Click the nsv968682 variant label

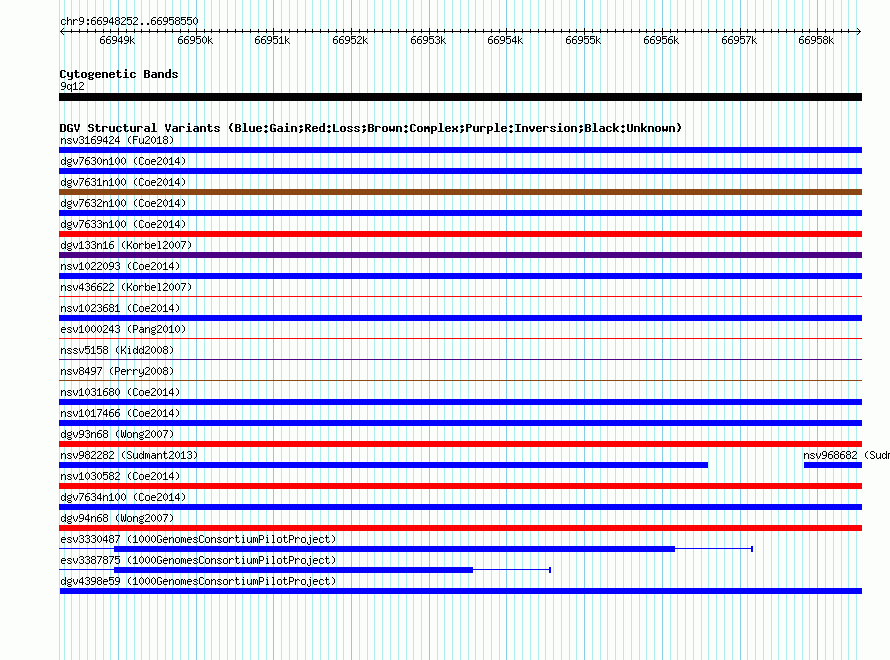pyautogui.click(x=846, y=455)
